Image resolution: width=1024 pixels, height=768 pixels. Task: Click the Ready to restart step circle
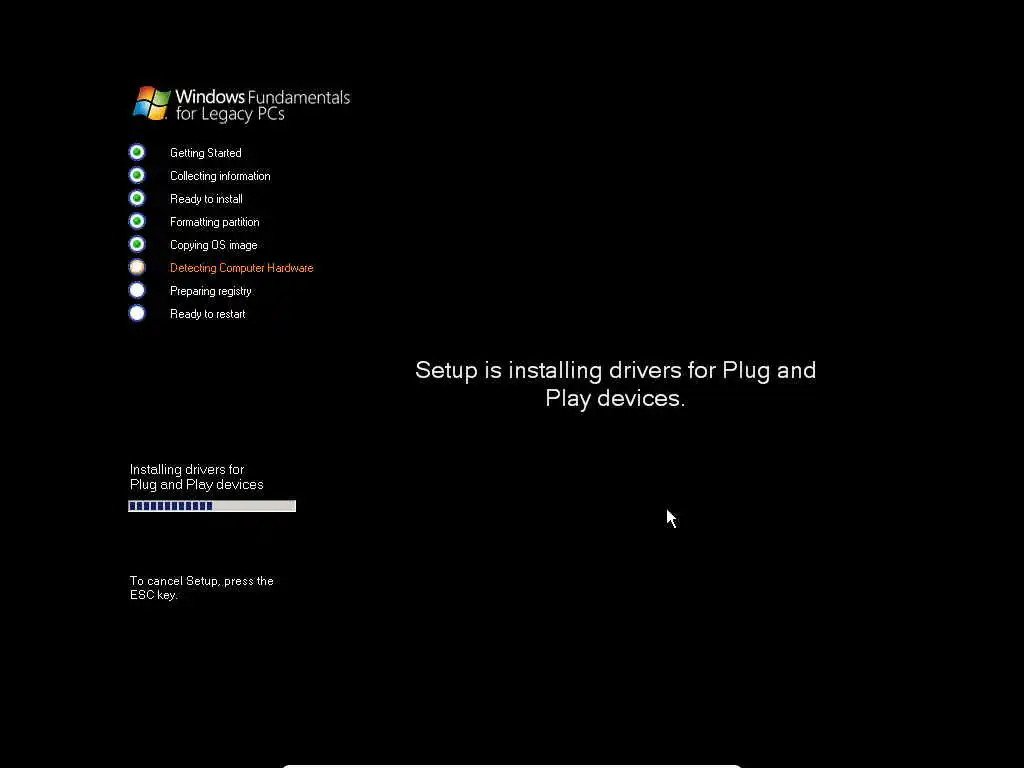coord(137,313)
